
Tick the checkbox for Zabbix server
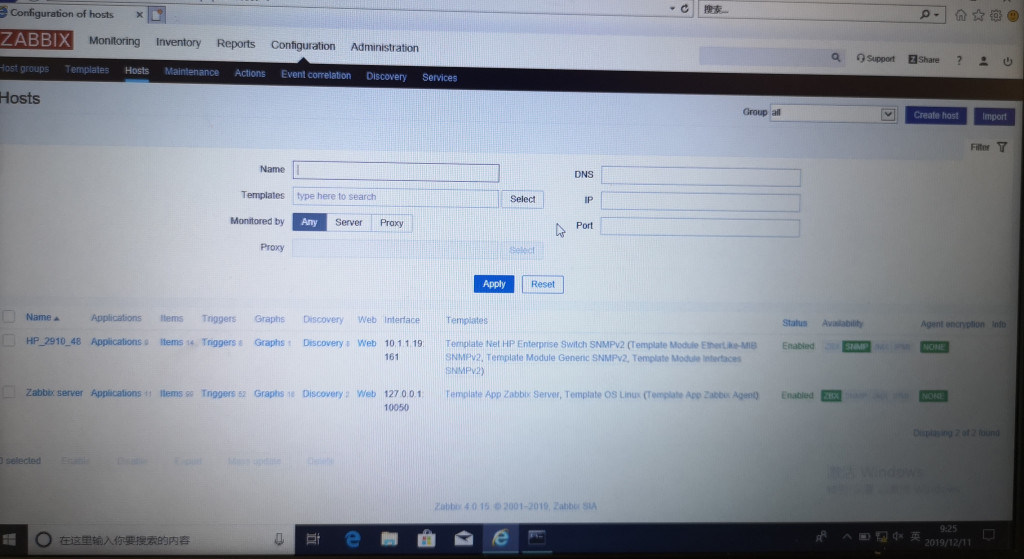coord(8,392)
